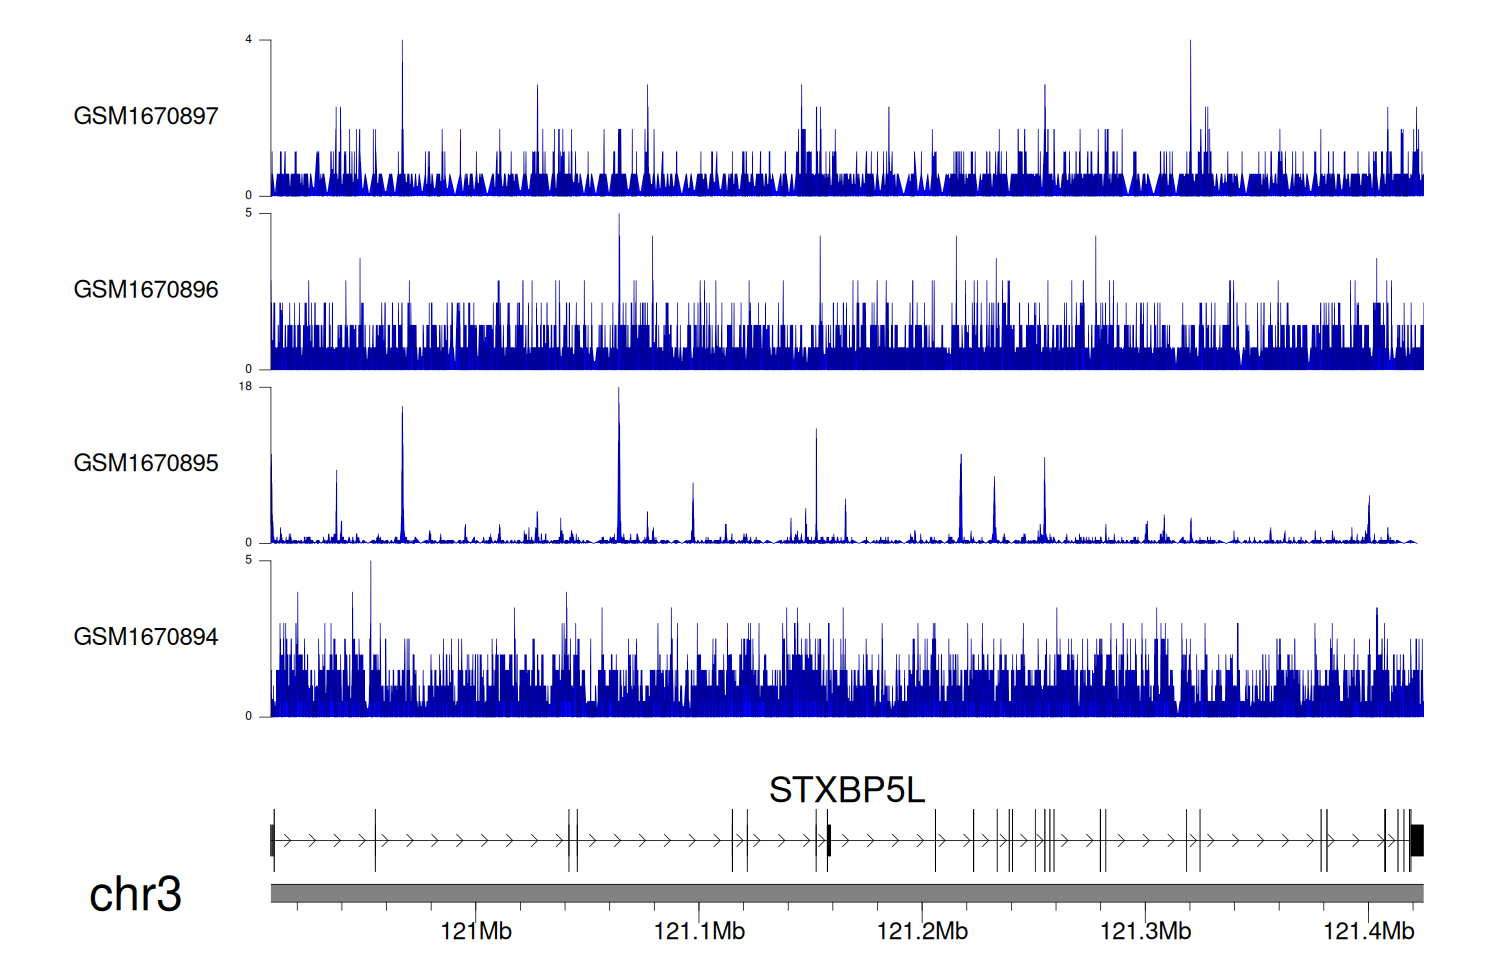Pick the 121.3Mb axis label
Image resolution: width=1500 pixels, height=980 pixels.
coord(1145,932)
